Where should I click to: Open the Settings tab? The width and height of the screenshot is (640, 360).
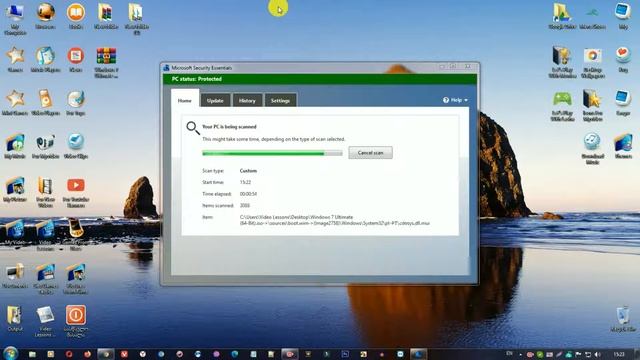coord(280,100)
